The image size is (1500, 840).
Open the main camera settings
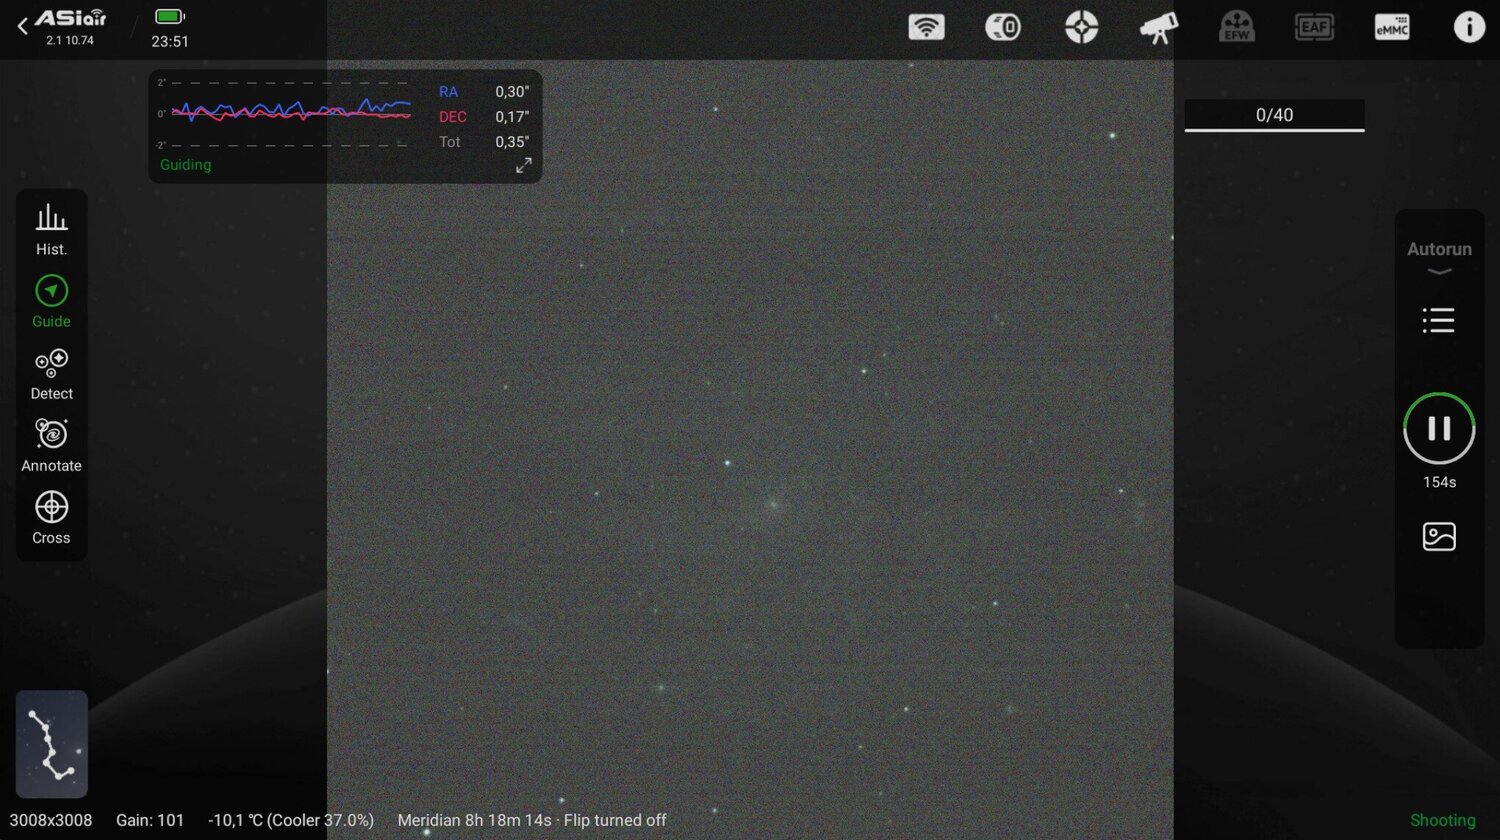point(1003,27)
